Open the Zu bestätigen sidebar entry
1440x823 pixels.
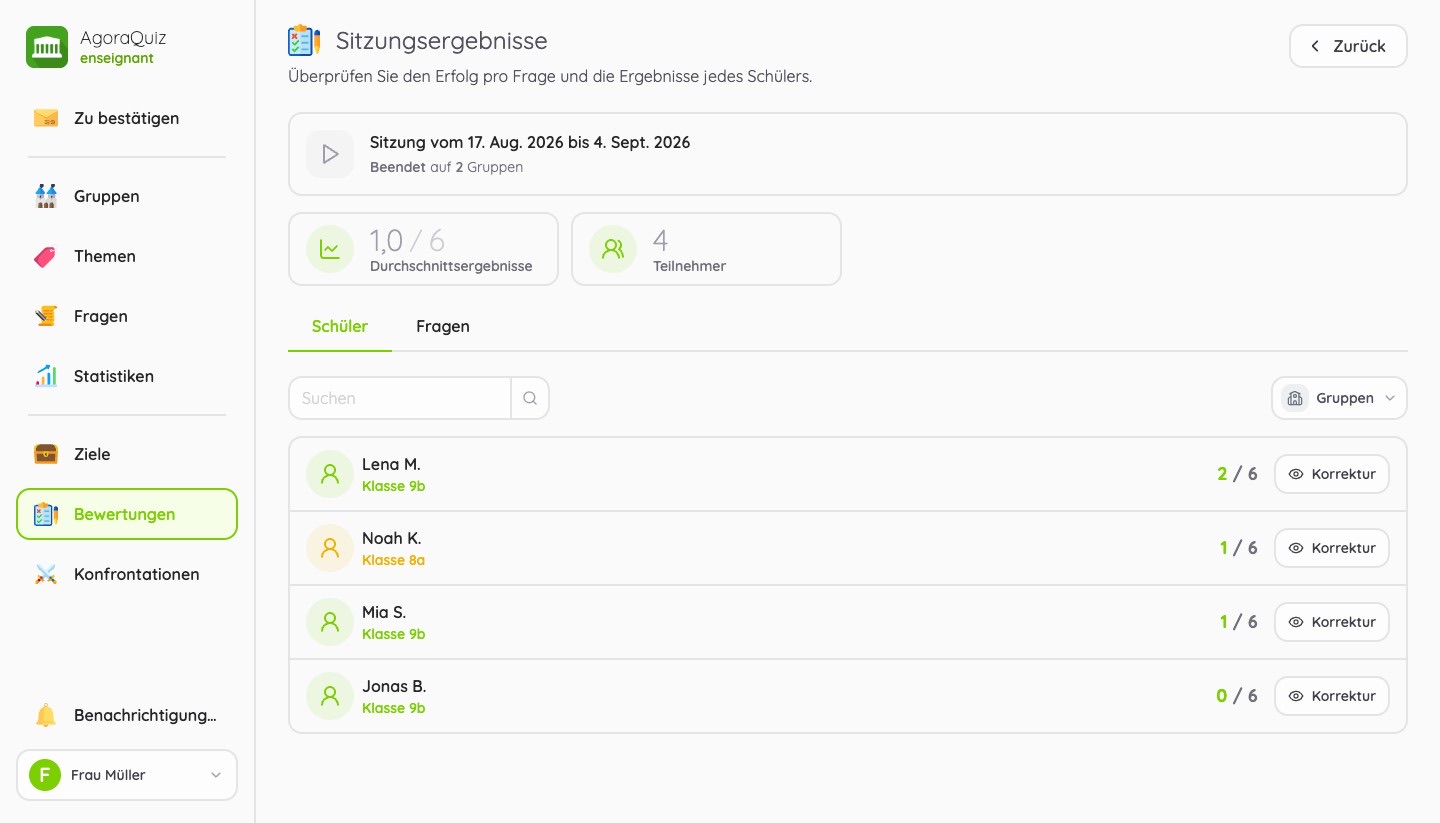pyautogui.click(x=127, y=118)
